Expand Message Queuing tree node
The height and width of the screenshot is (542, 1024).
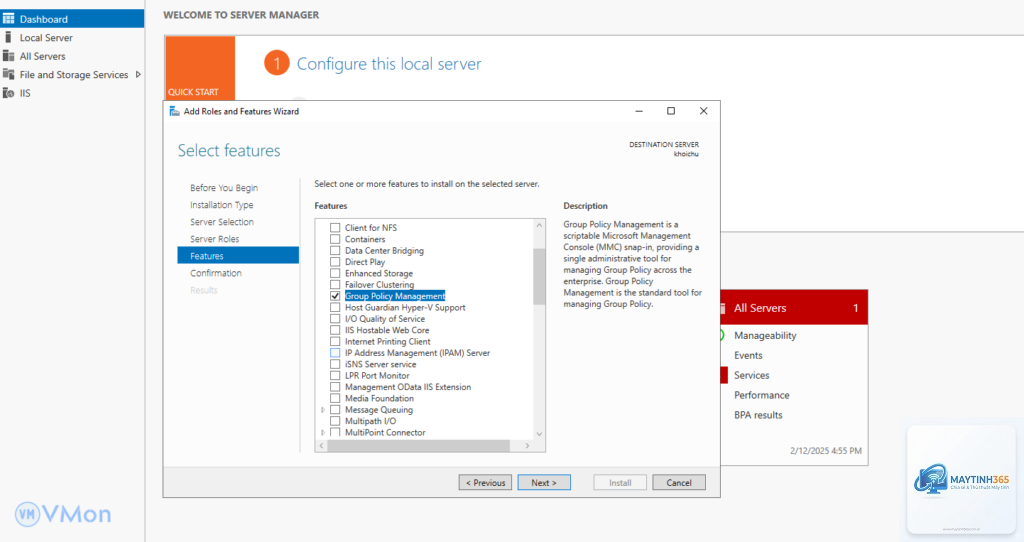(323, 410)
